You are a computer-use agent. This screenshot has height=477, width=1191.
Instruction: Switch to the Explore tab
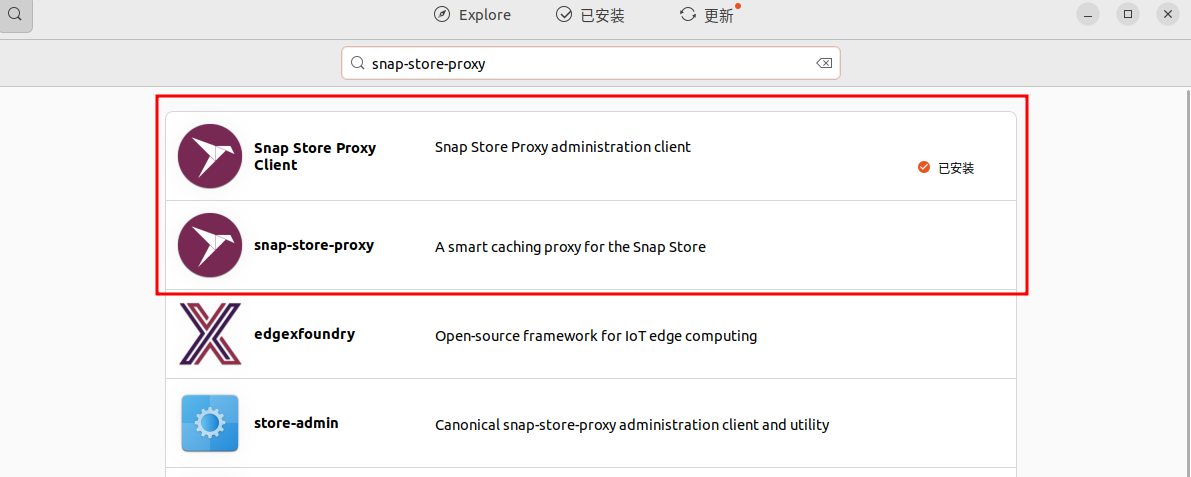[x=472, y=15]
